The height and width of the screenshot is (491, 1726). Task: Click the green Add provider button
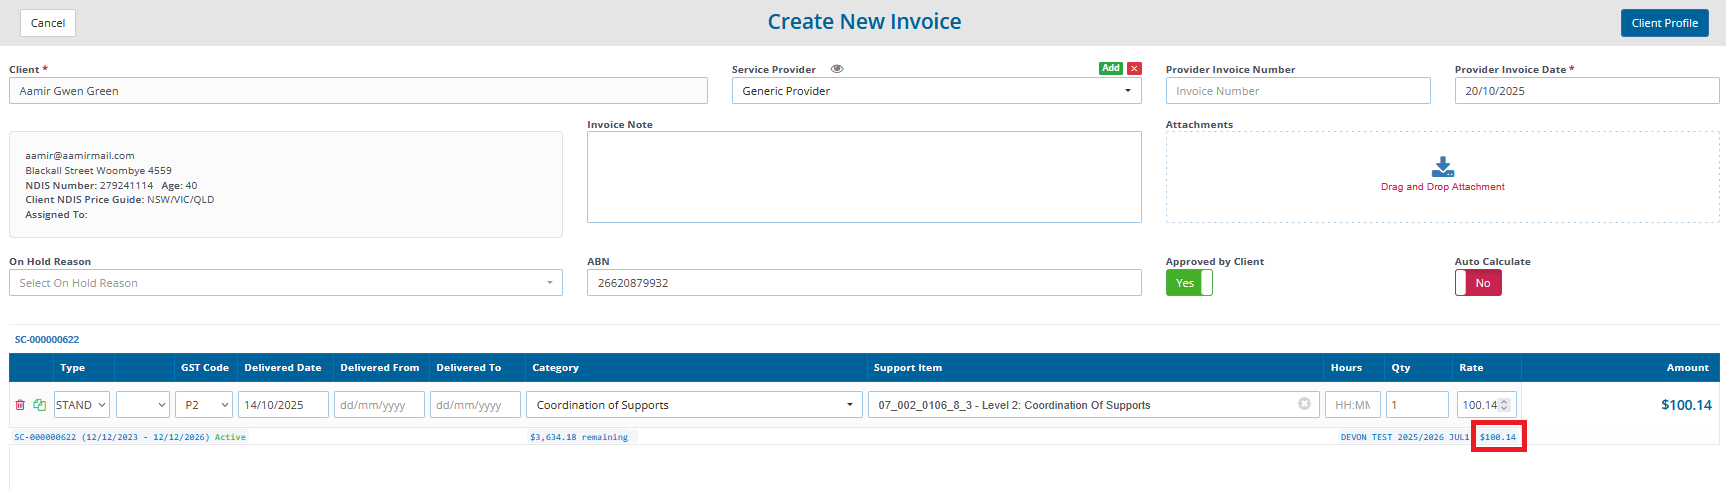pos(1110,68)
